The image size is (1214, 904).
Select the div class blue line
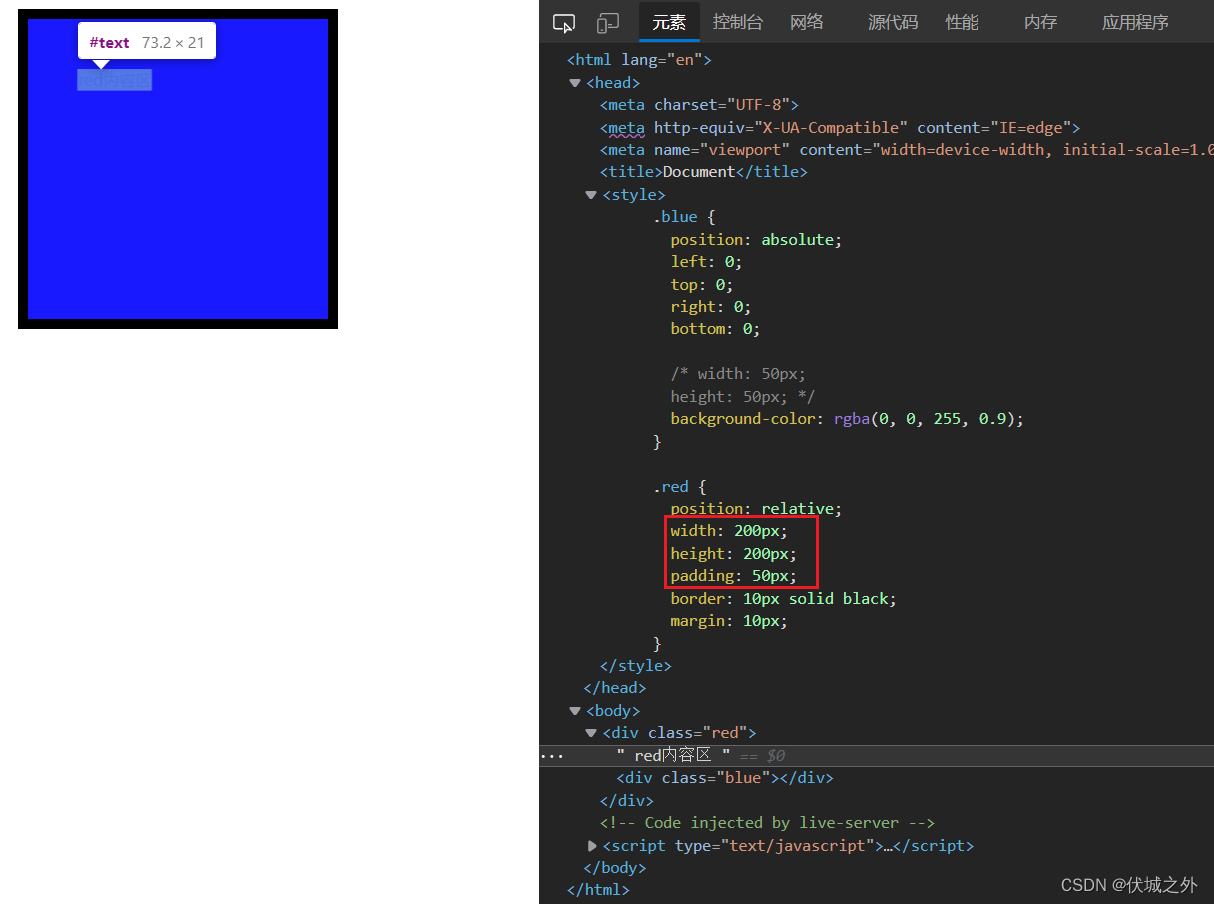tap(725, 778)
